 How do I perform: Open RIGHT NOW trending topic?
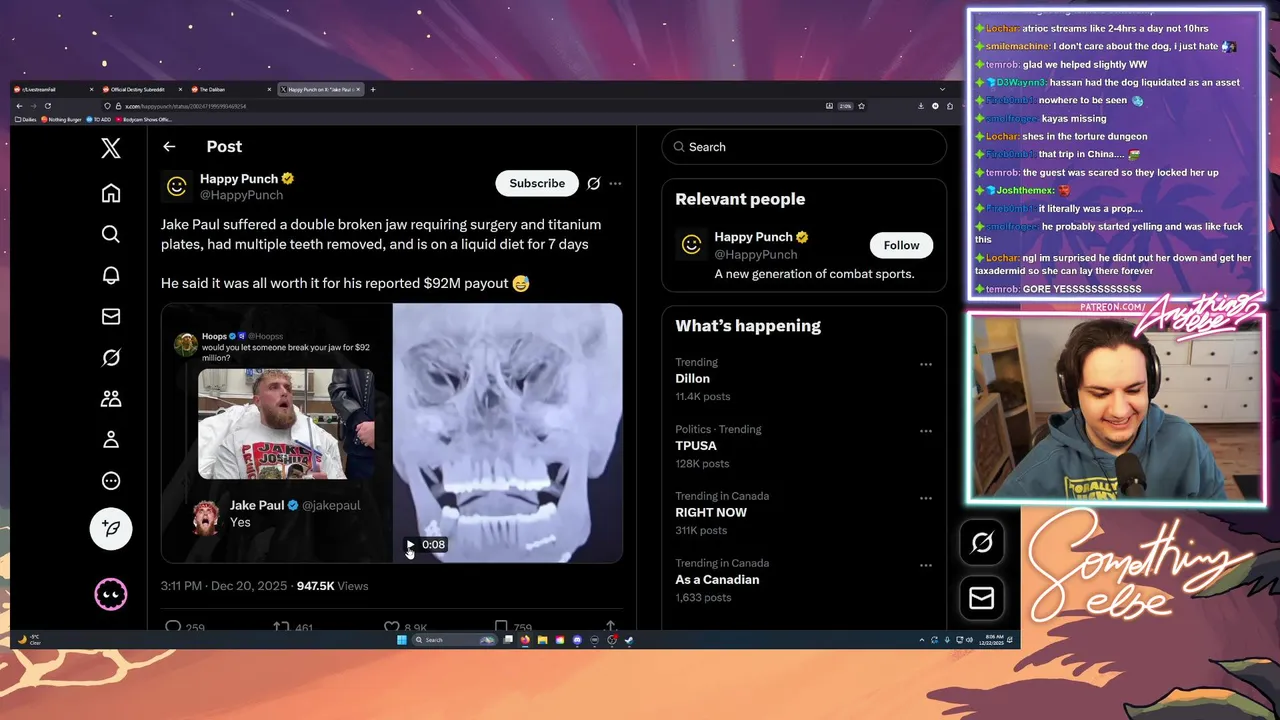tap(711, 513)
